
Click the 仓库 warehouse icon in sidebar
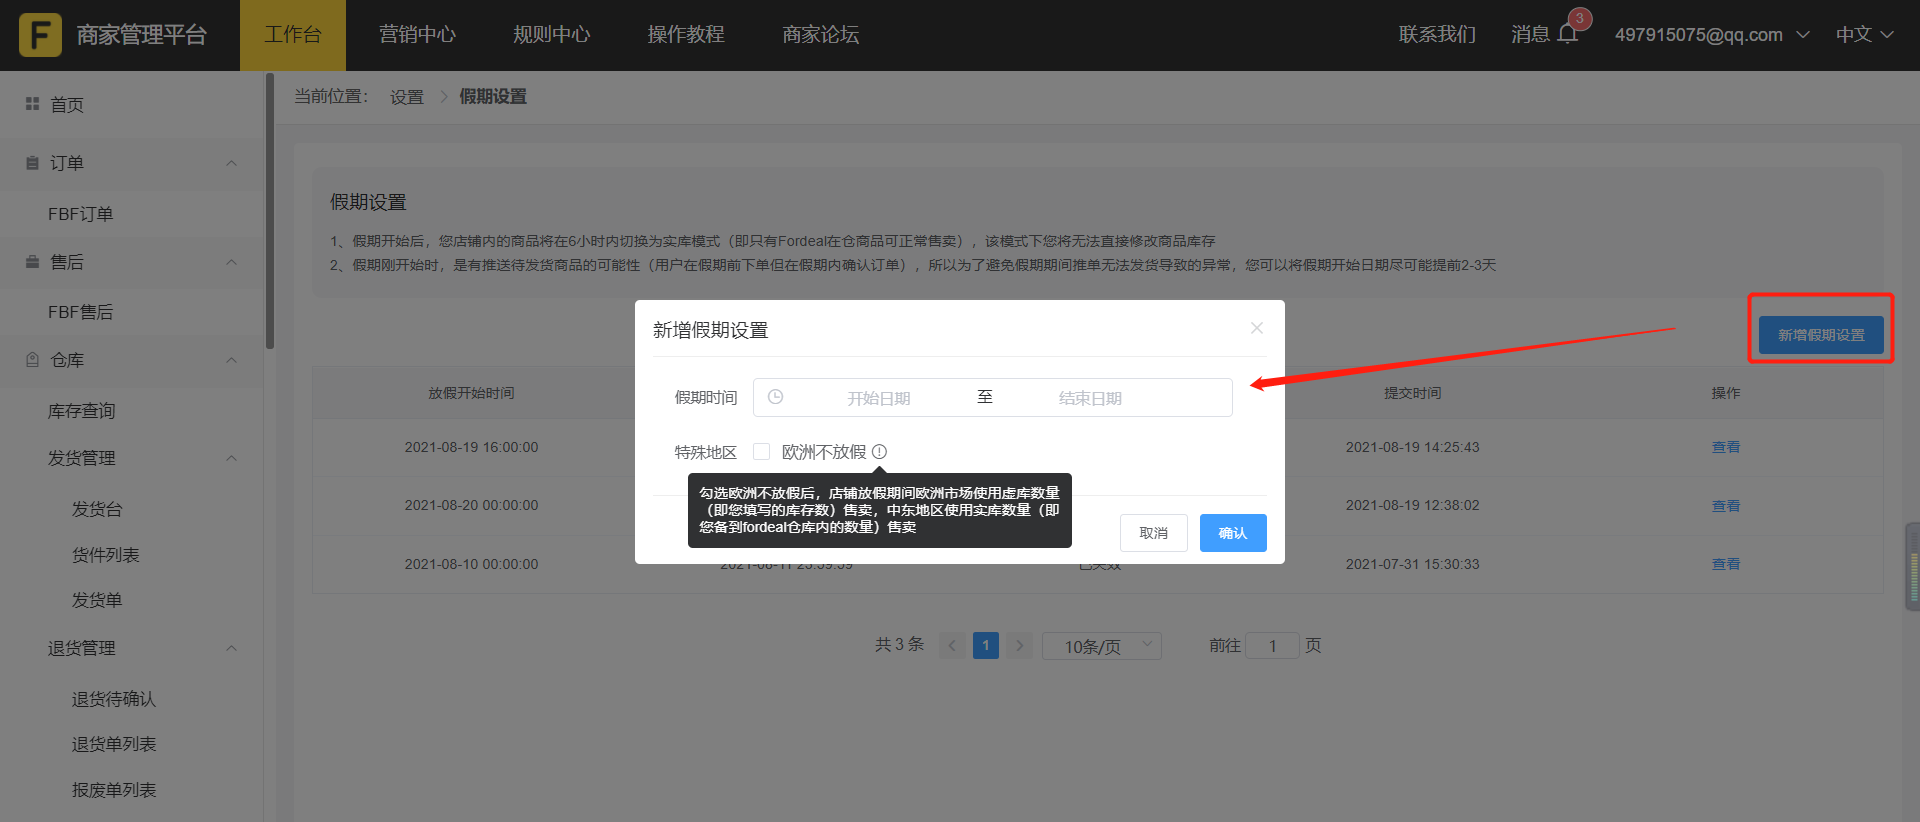point(32,360)
